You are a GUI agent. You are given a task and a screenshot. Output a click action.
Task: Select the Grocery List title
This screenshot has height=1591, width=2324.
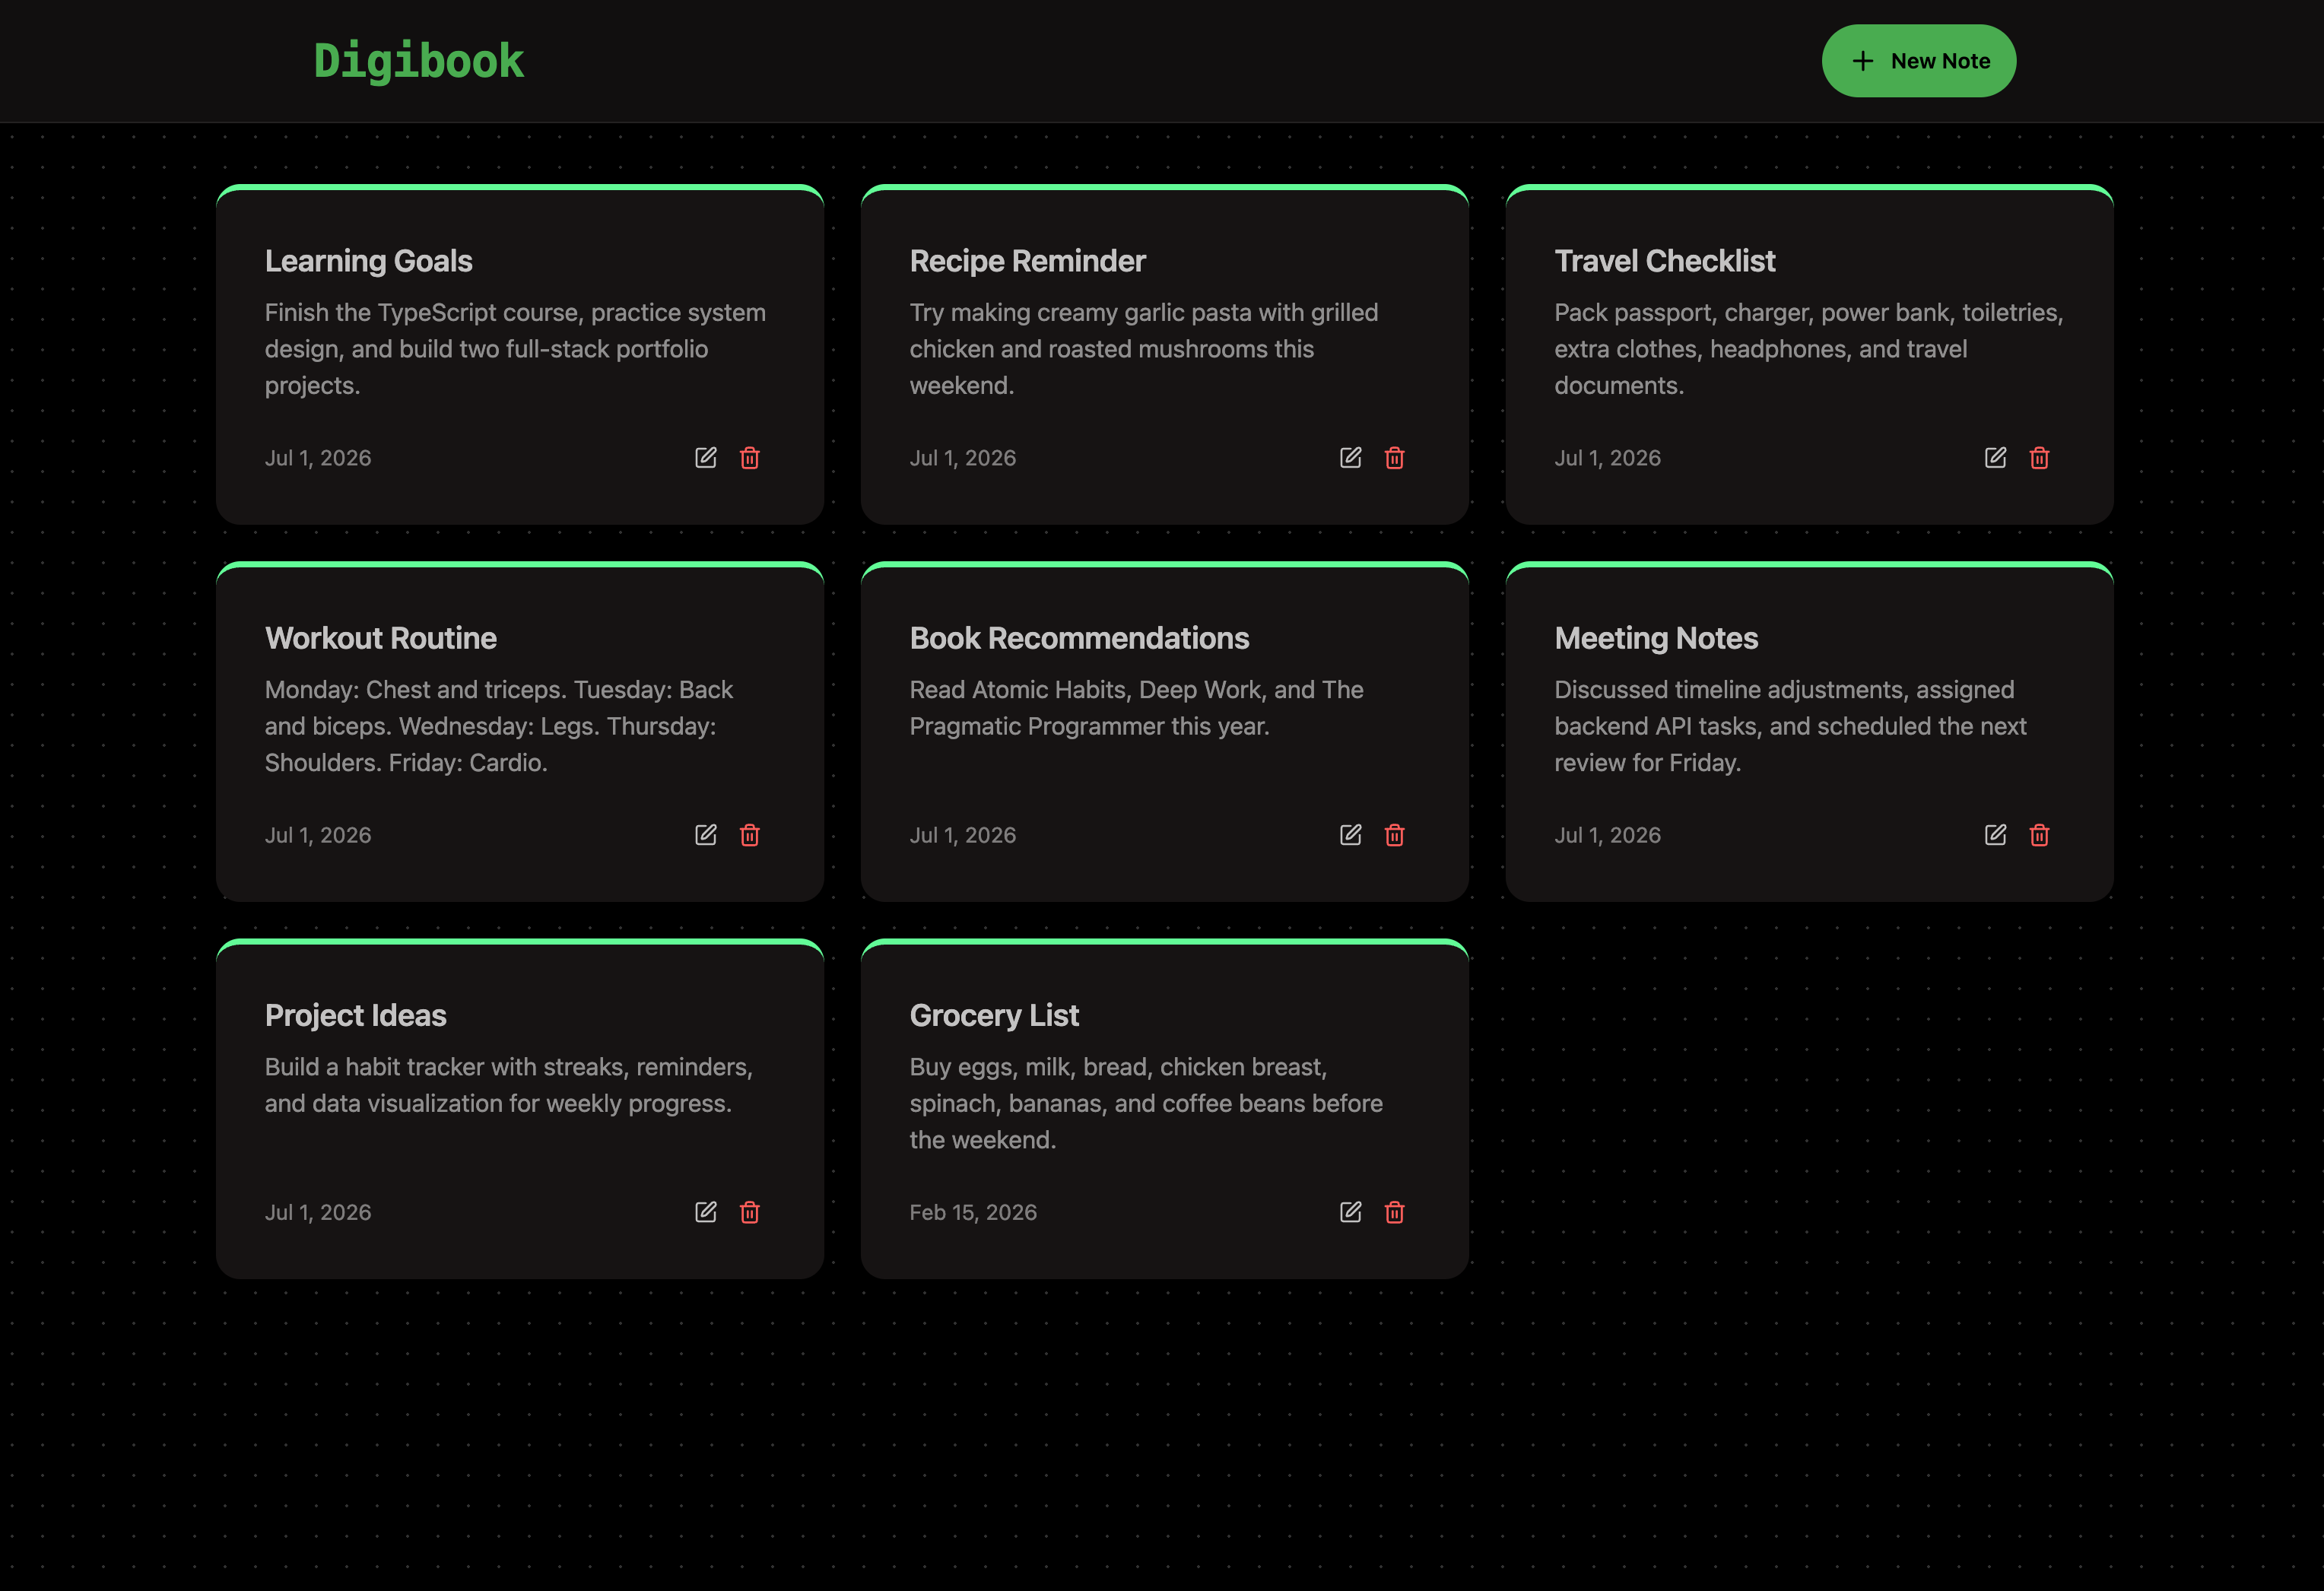click(x=994, y=1015)
